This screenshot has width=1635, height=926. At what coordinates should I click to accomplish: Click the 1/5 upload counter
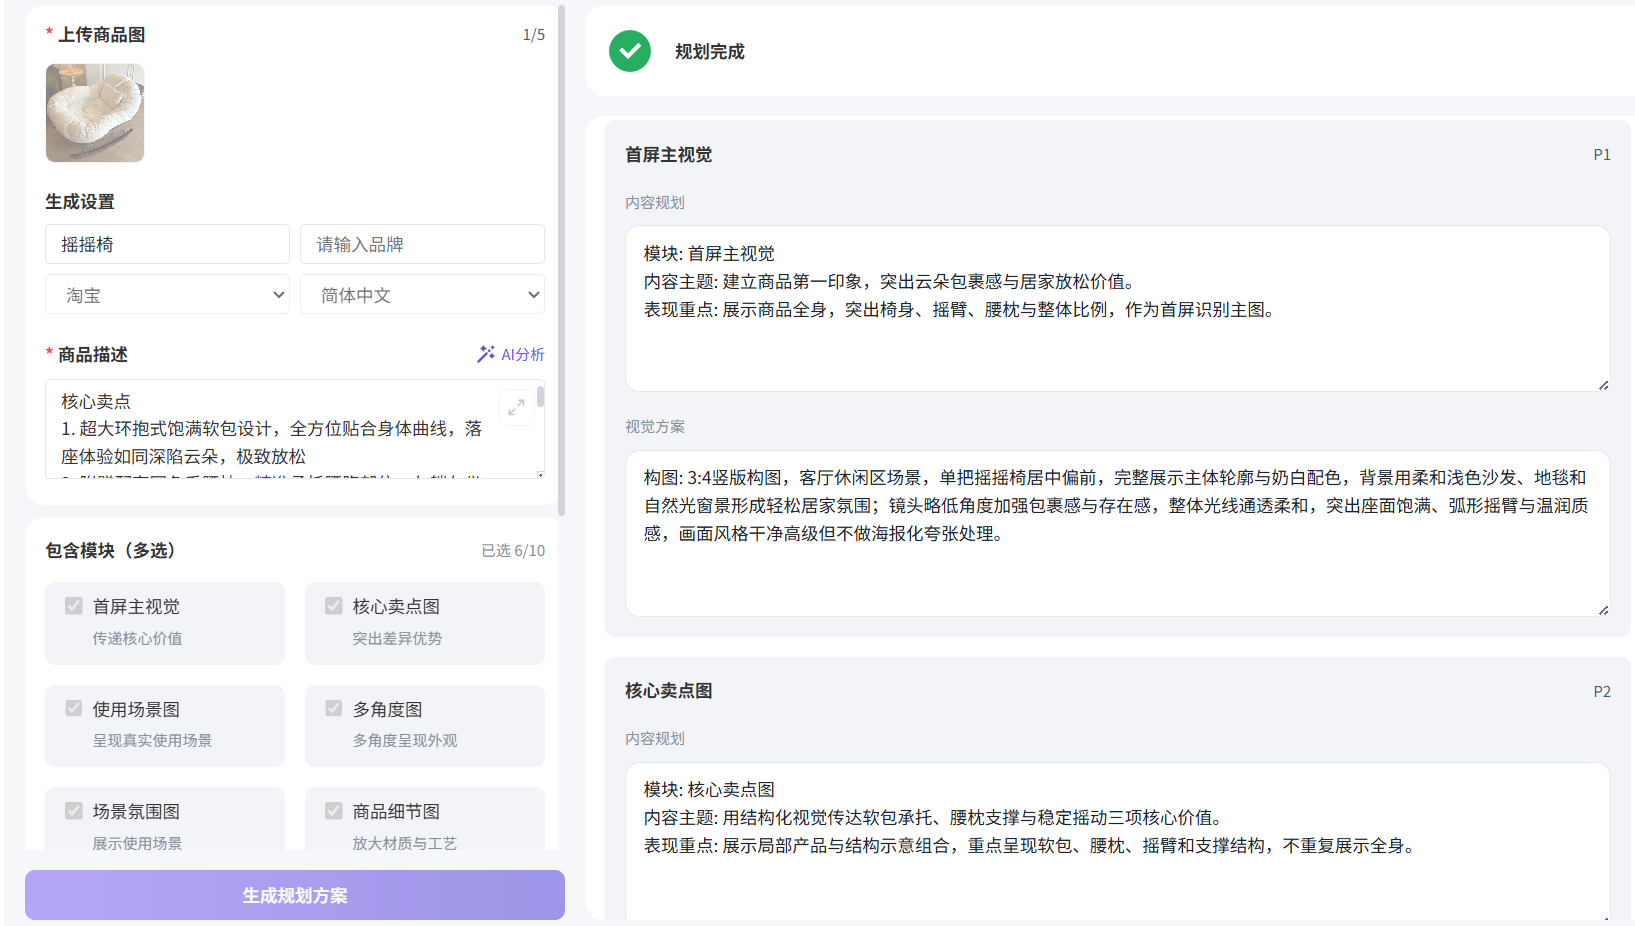click(x=534, y=34)
